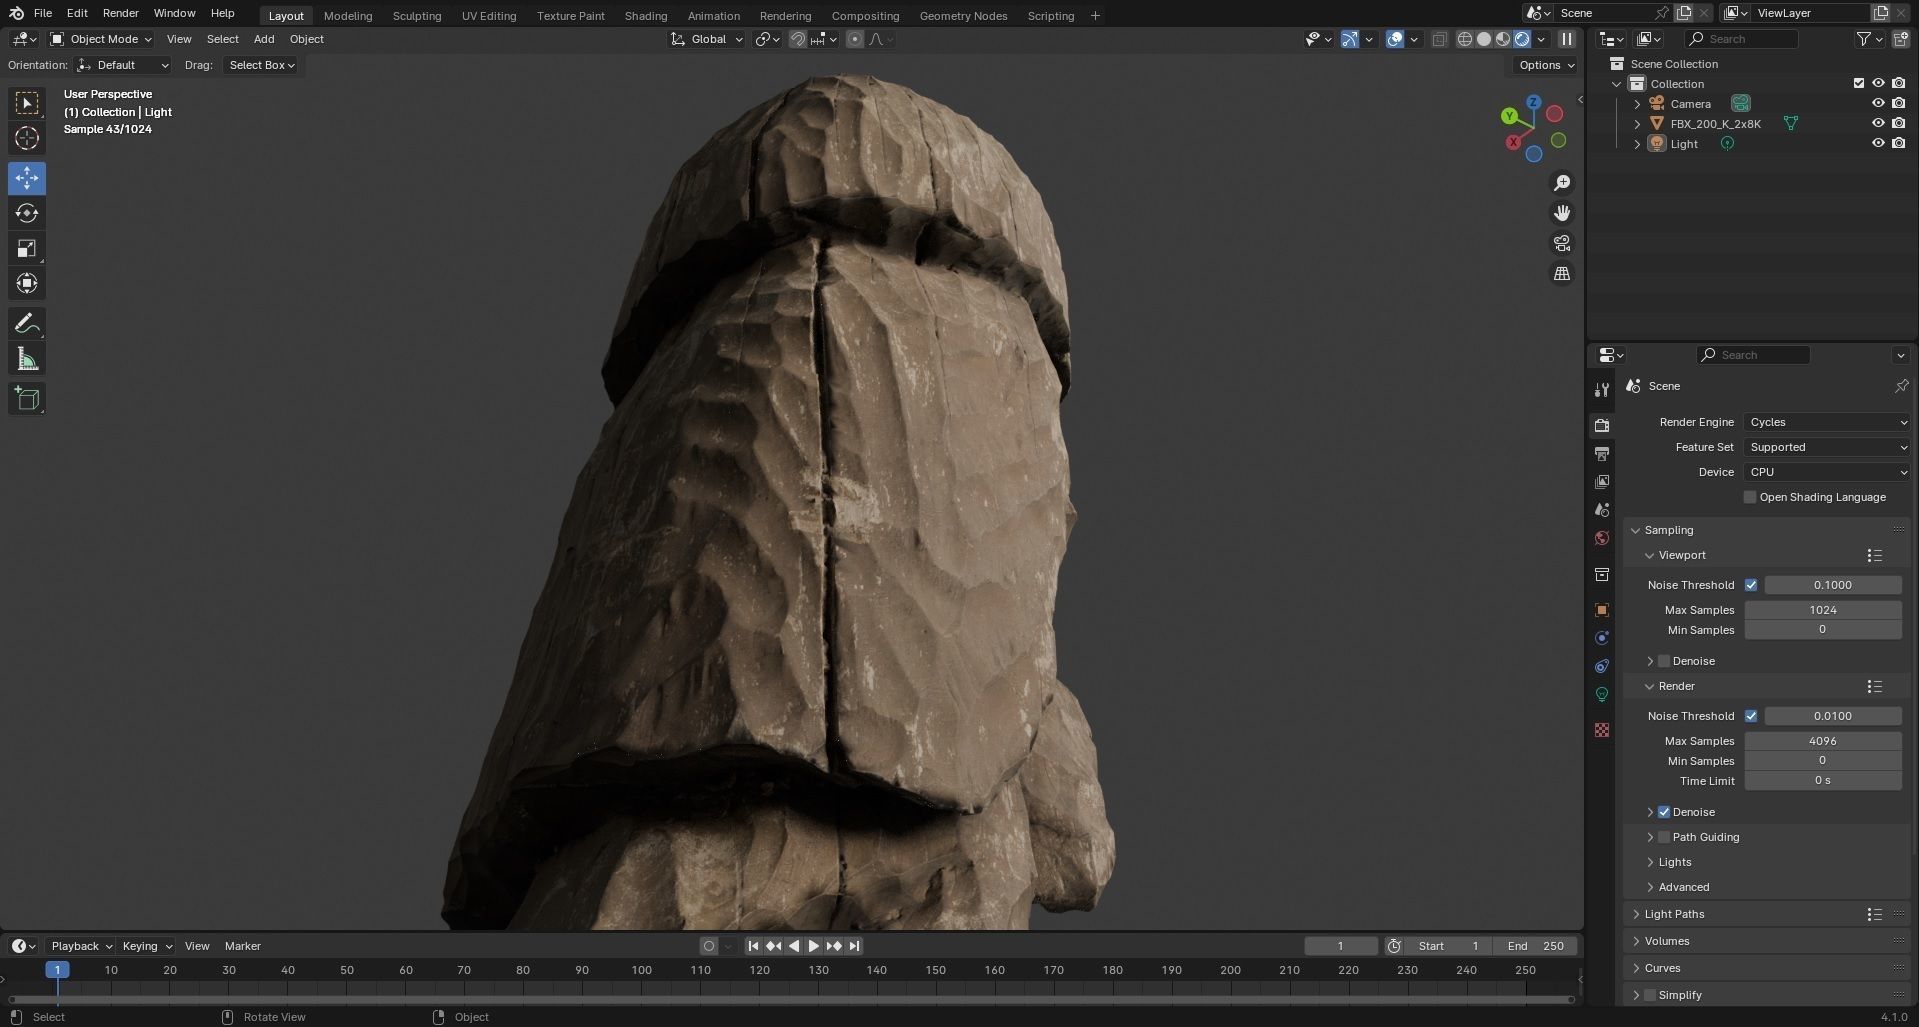Open the Object properties tab
This screenshot has height=1027, width=1919.
(1602, 610)
